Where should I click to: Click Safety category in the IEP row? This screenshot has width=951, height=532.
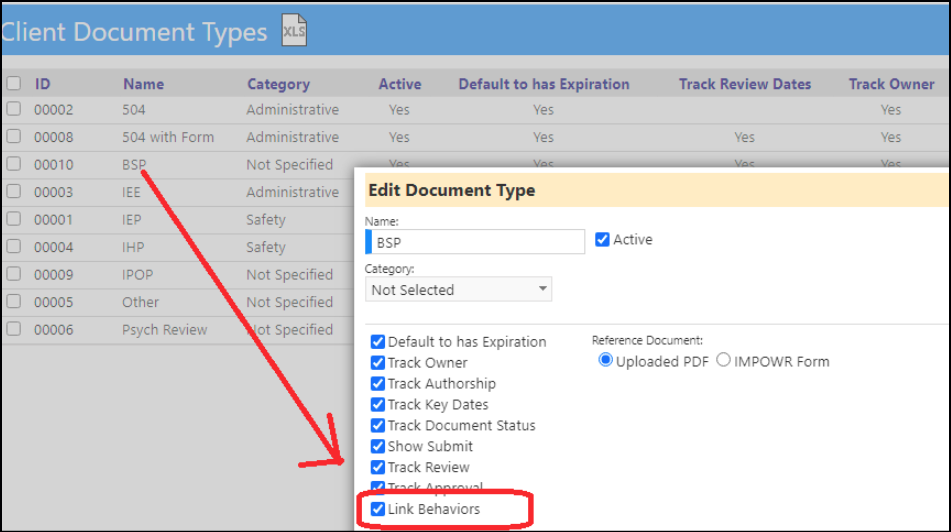tap(266, 220)
